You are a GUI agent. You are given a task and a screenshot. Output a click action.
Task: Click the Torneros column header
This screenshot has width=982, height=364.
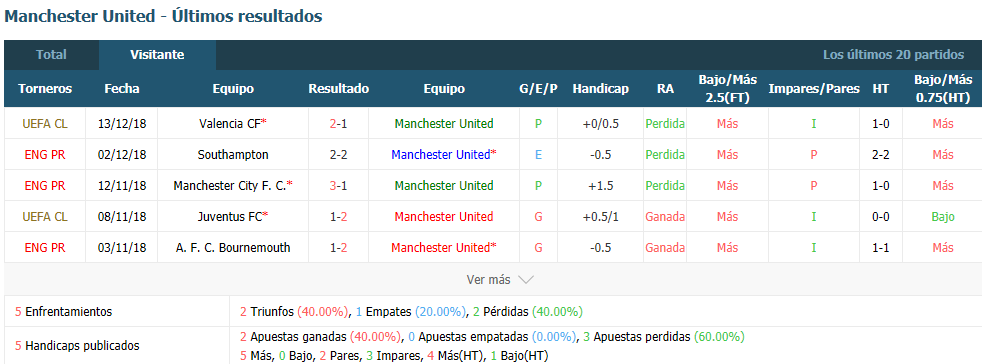coord(45,89)
